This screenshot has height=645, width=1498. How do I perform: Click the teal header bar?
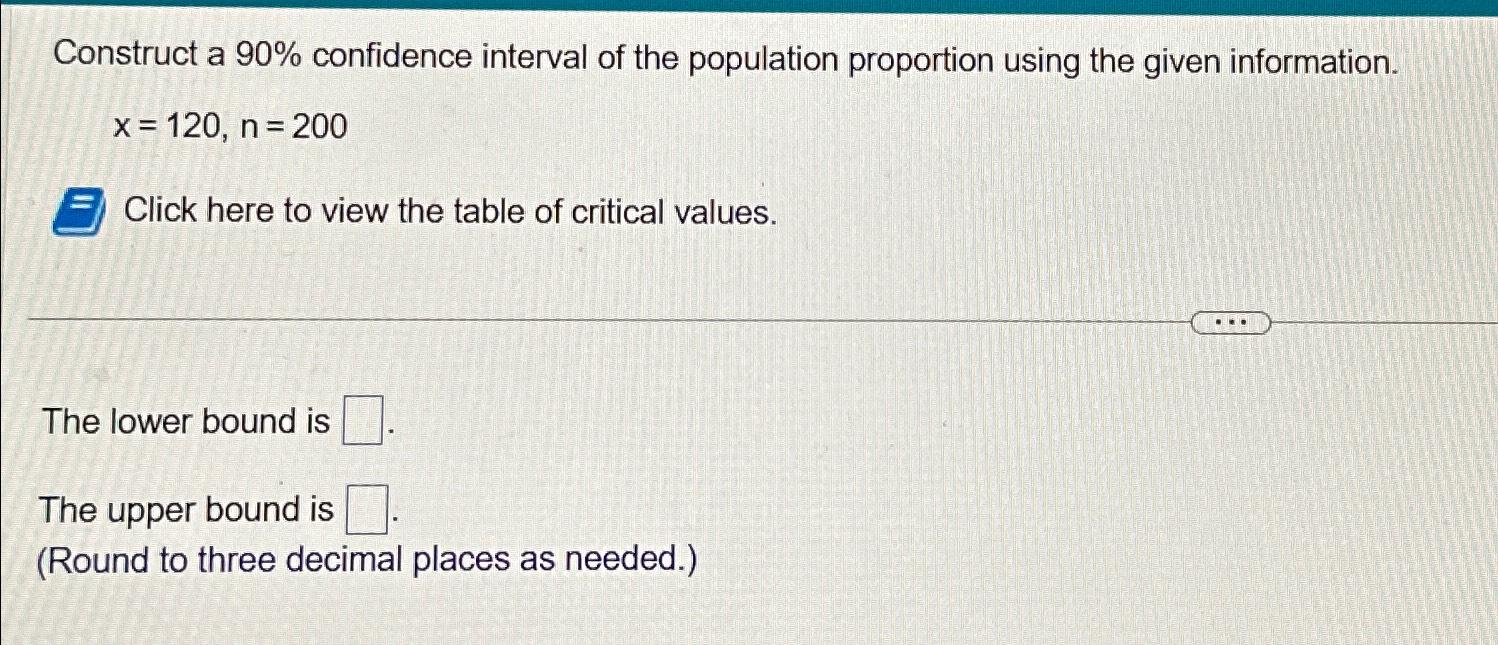749,8
